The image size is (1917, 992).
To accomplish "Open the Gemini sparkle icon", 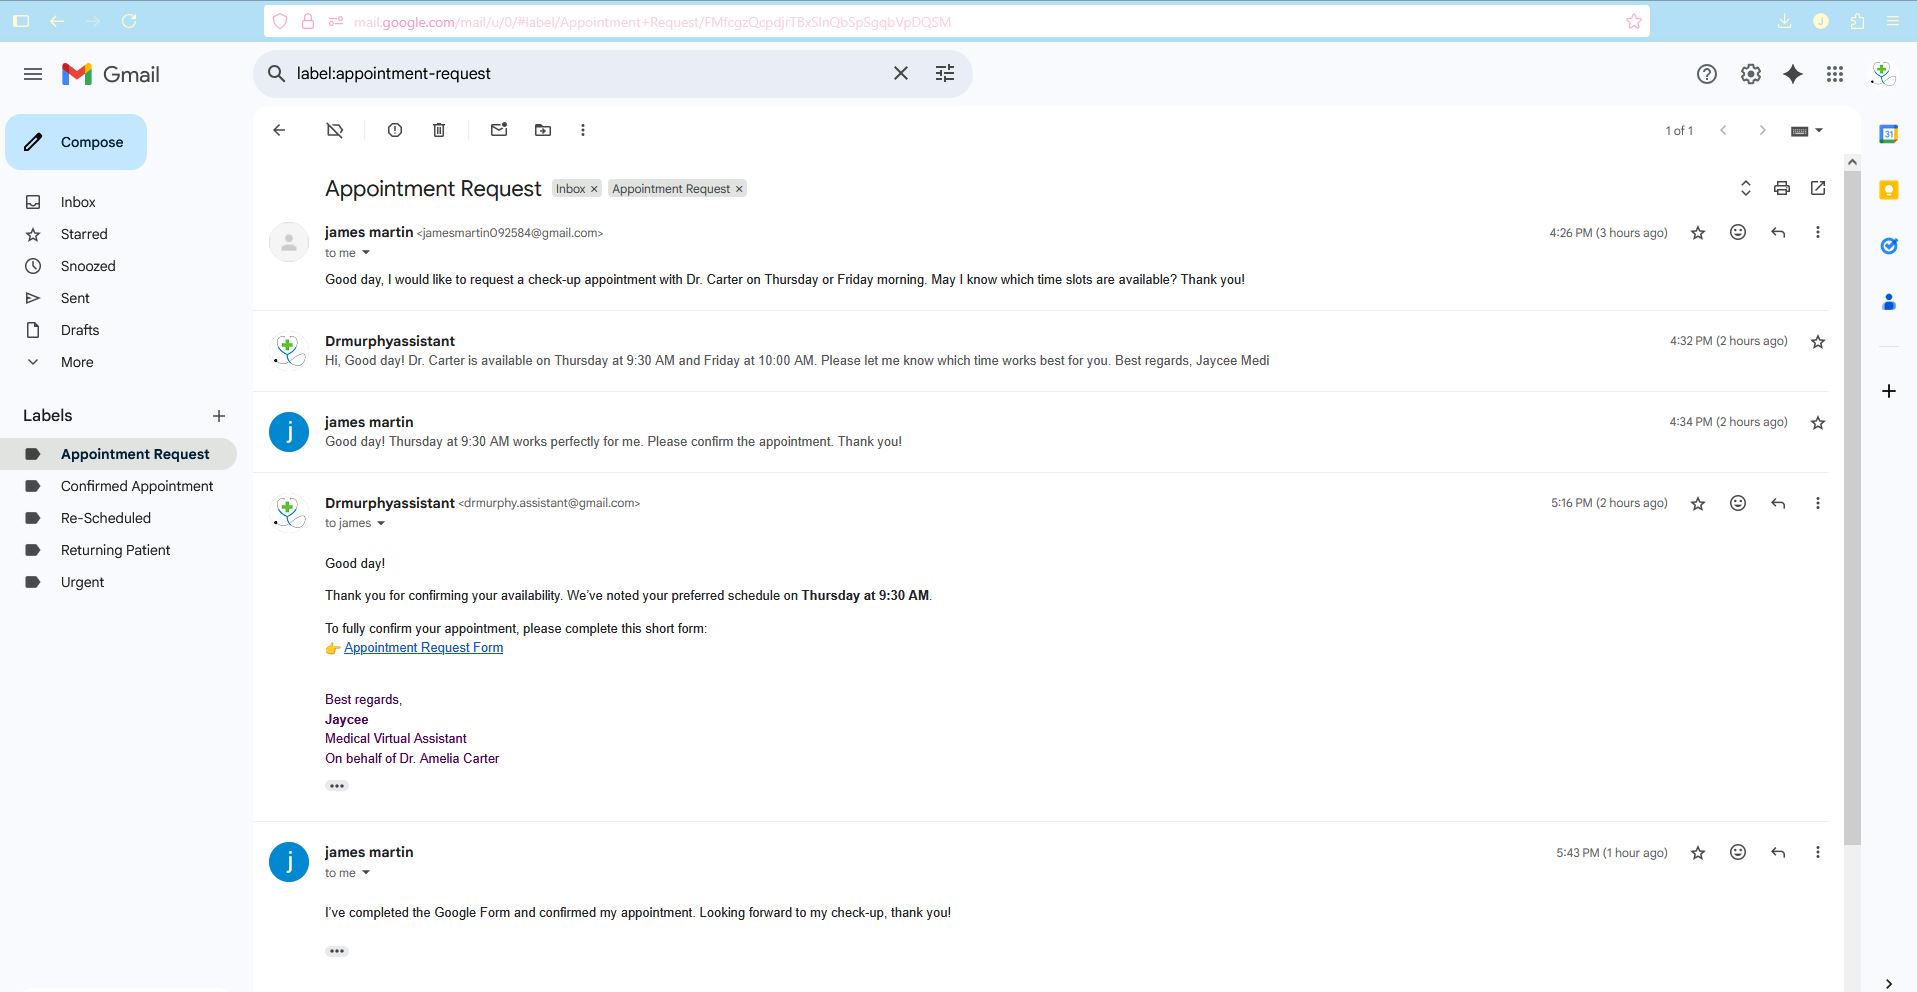I will [x=1793, y=74].
